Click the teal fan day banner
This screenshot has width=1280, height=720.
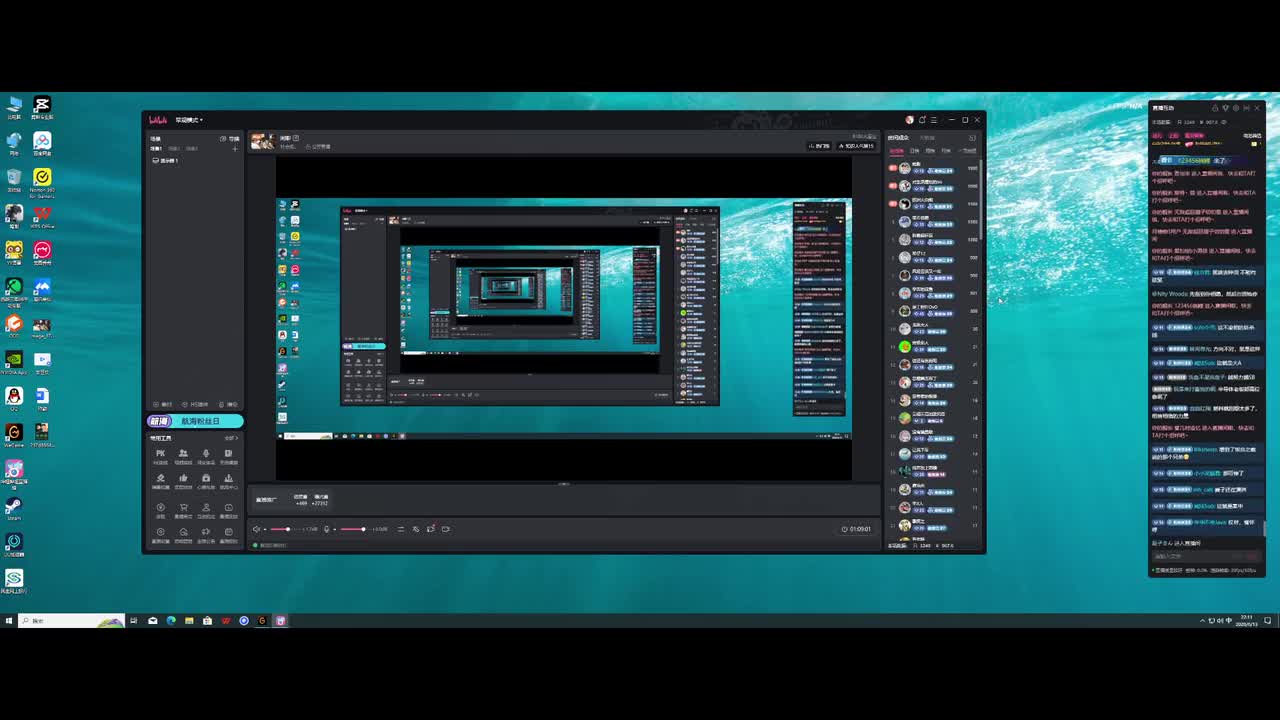pyautogui.click(x=195, y=421)
